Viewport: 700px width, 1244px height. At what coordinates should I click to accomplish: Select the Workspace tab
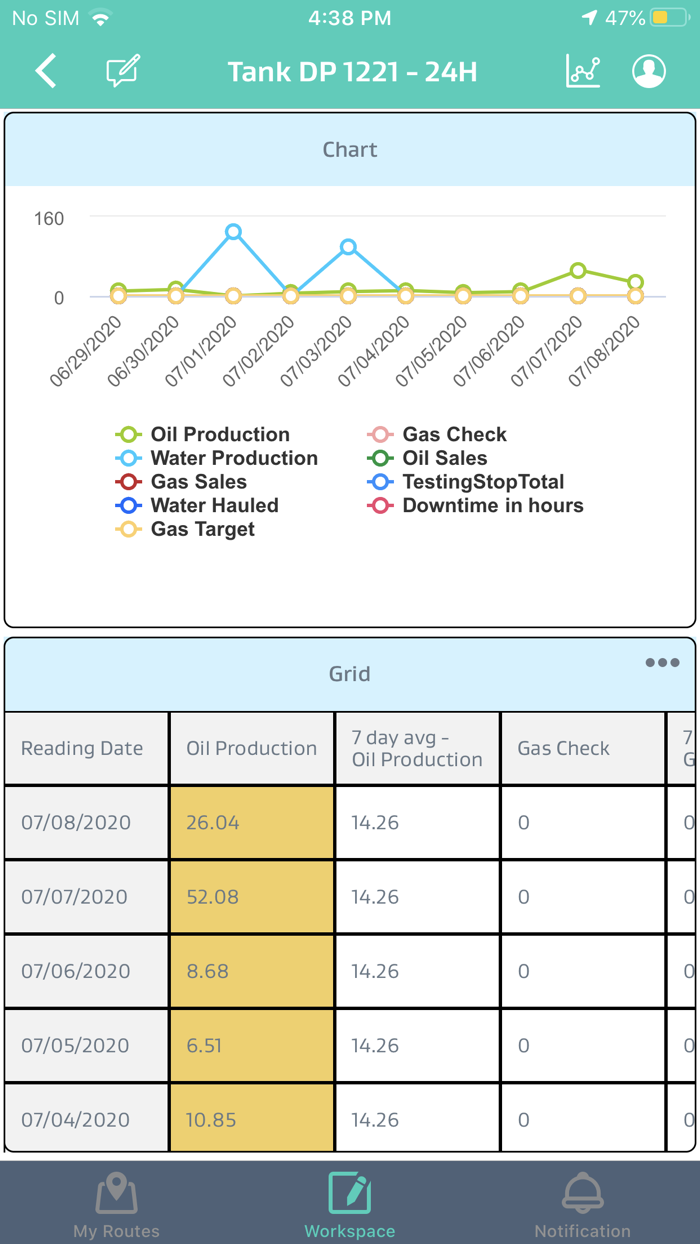coord(350,1204)
